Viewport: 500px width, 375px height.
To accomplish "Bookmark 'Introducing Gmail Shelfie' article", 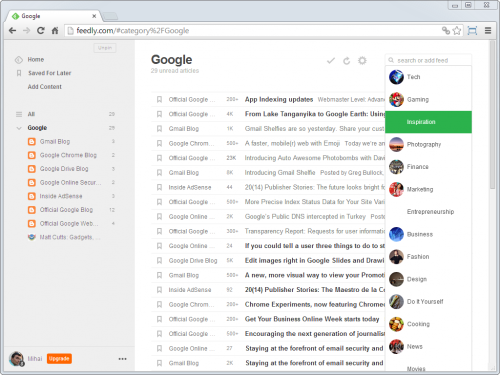I will pos(159,173).
